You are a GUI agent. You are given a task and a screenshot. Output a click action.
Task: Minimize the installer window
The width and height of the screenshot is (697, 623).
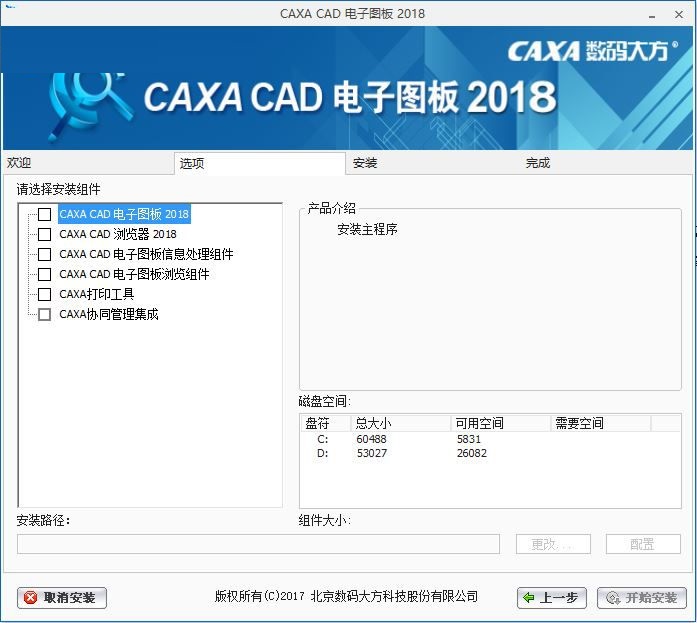coord(652,15)
